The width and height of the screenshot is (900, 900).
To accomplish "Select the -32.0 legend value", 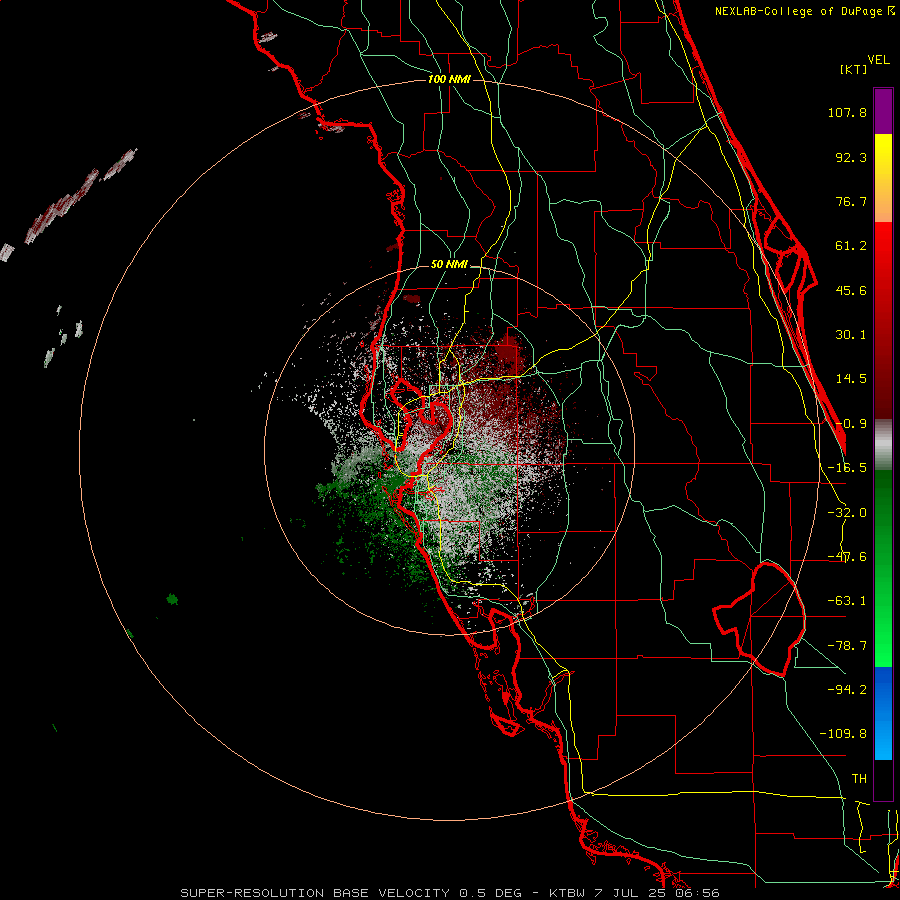I will tap(847, 513).
